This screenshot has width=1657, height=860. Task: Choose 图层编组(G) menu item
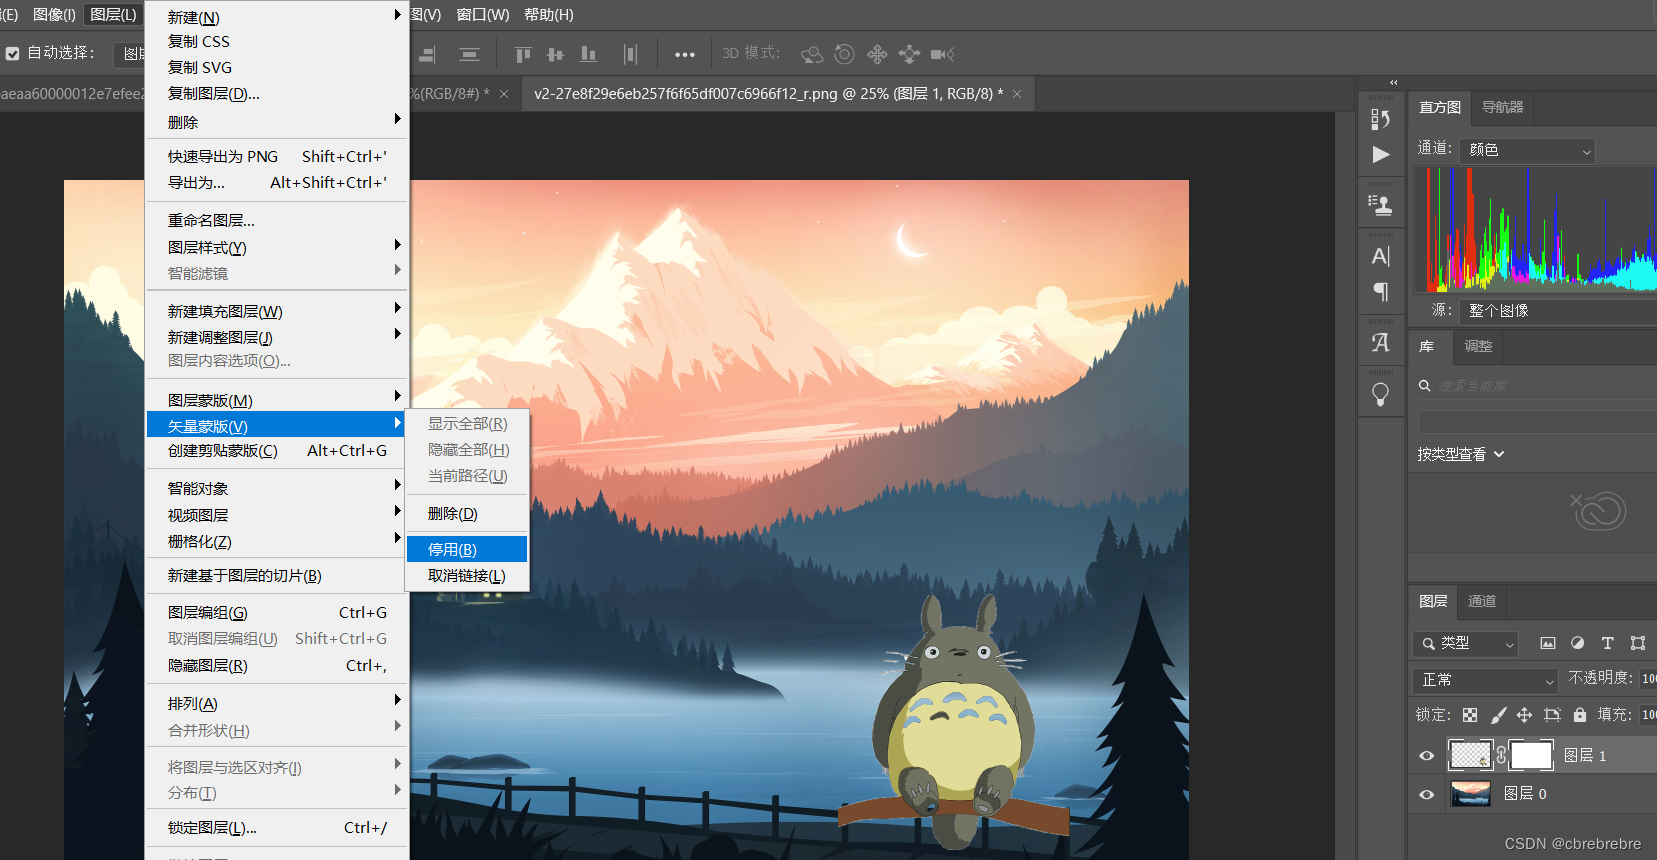click(277, 612)
